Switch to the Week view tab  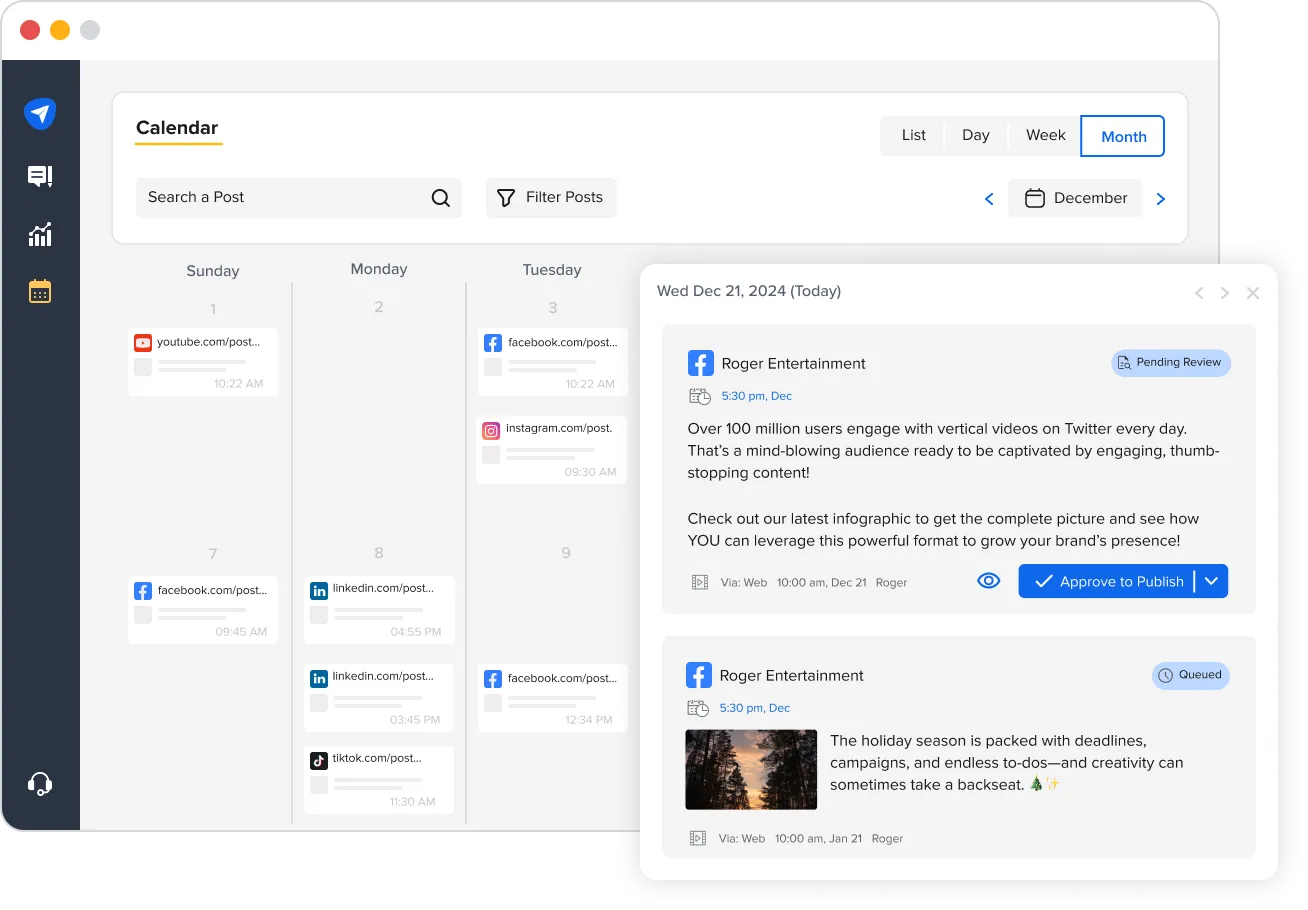point(1045,135)
